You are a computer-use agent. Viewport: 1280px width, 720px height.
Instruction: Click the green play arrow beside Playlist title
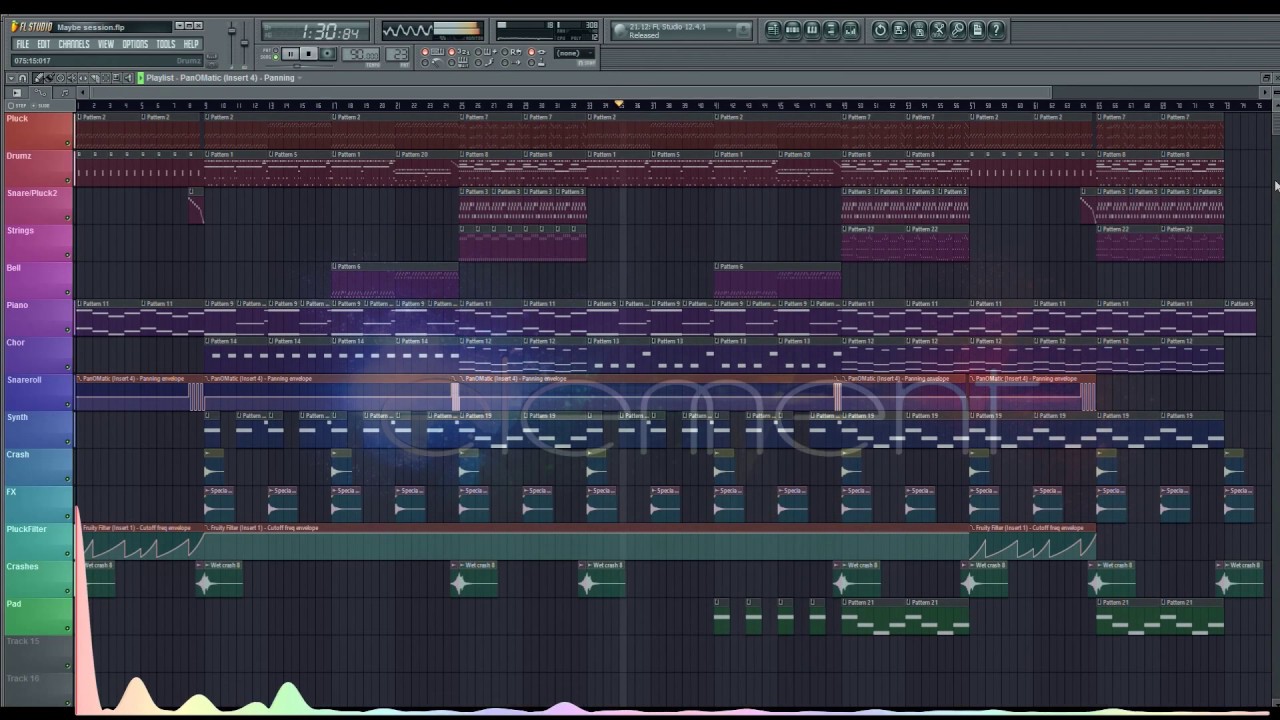(x=140, y=78)
